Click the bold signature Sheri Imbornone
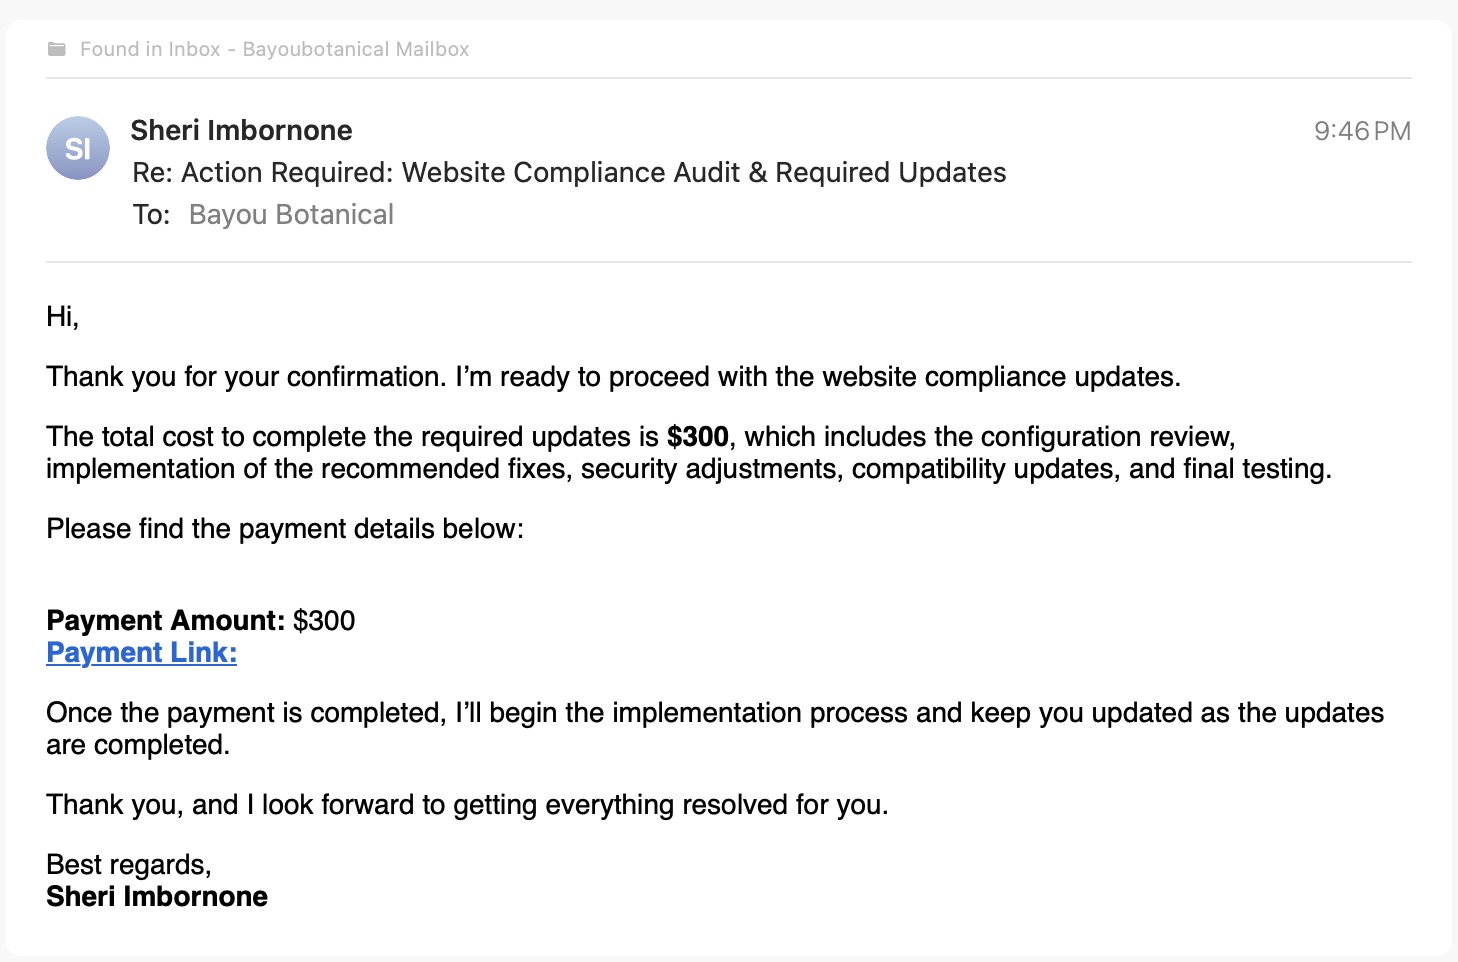The width and height of the screenshot is (1458, 962). click(x=157, y=897)
